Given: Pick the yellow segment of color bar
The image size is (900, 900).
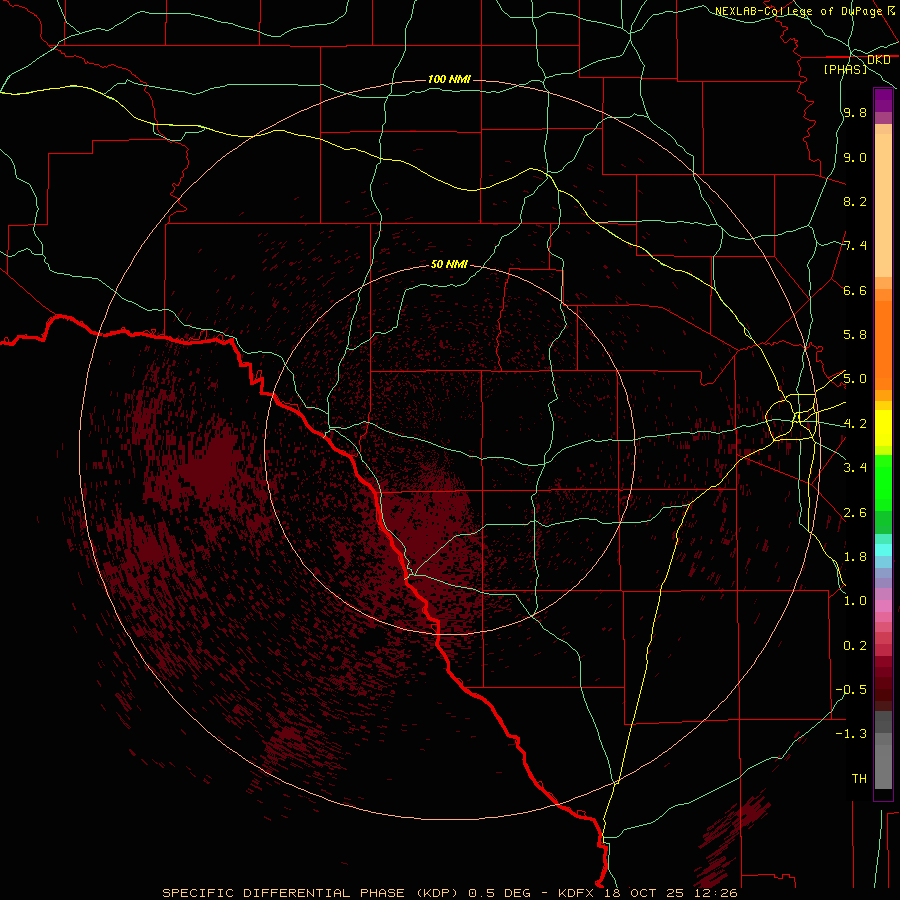Looking at the screenshot, I should click(883, 428).
